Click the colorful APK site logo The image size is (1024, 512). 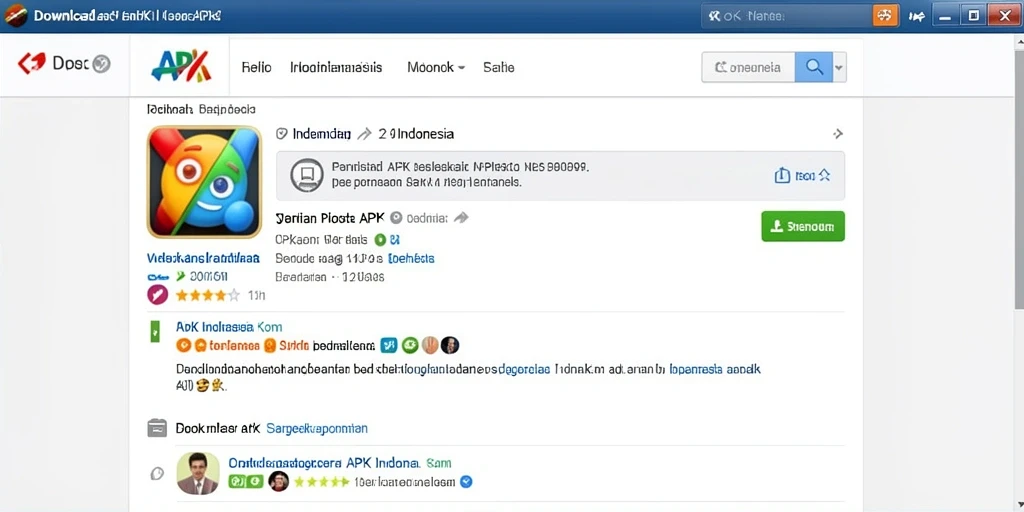click(x=181, y=66)
